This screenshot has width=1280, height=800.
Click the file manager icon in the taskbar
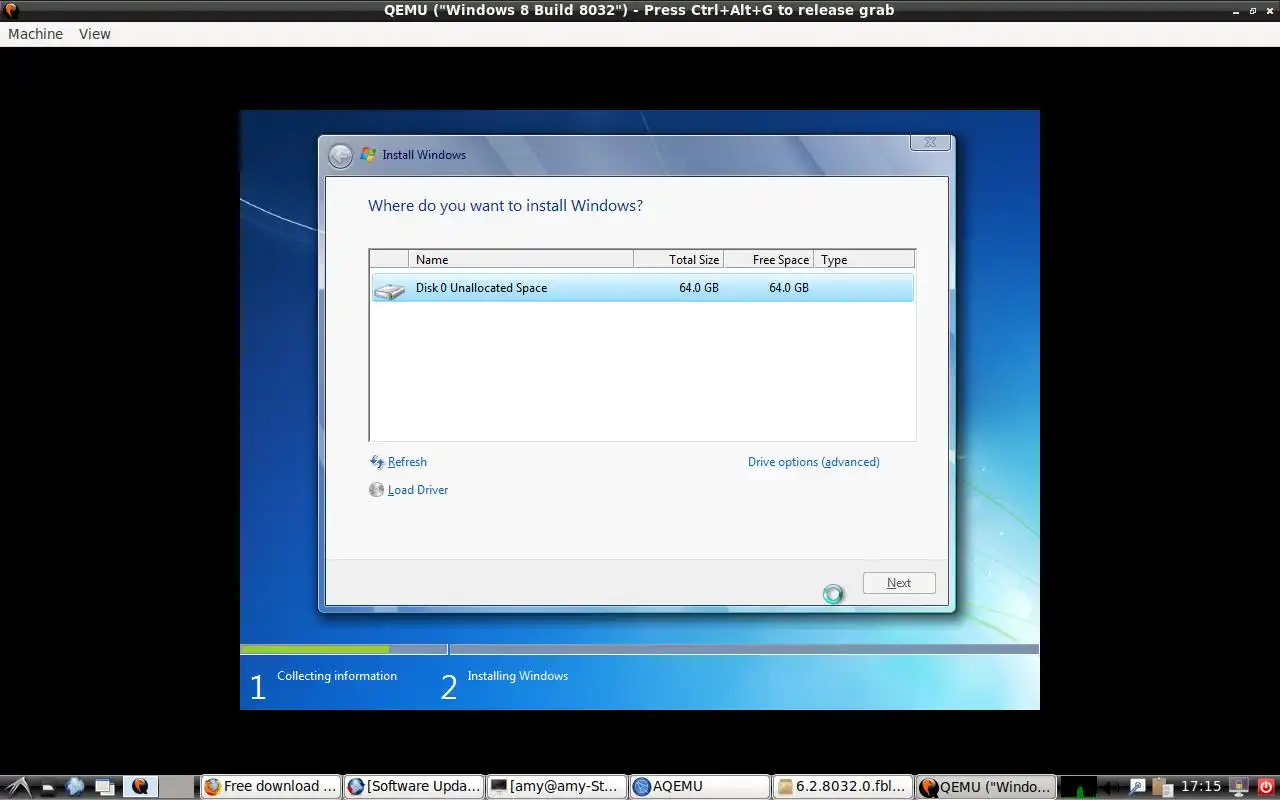(x=48, y=787)
